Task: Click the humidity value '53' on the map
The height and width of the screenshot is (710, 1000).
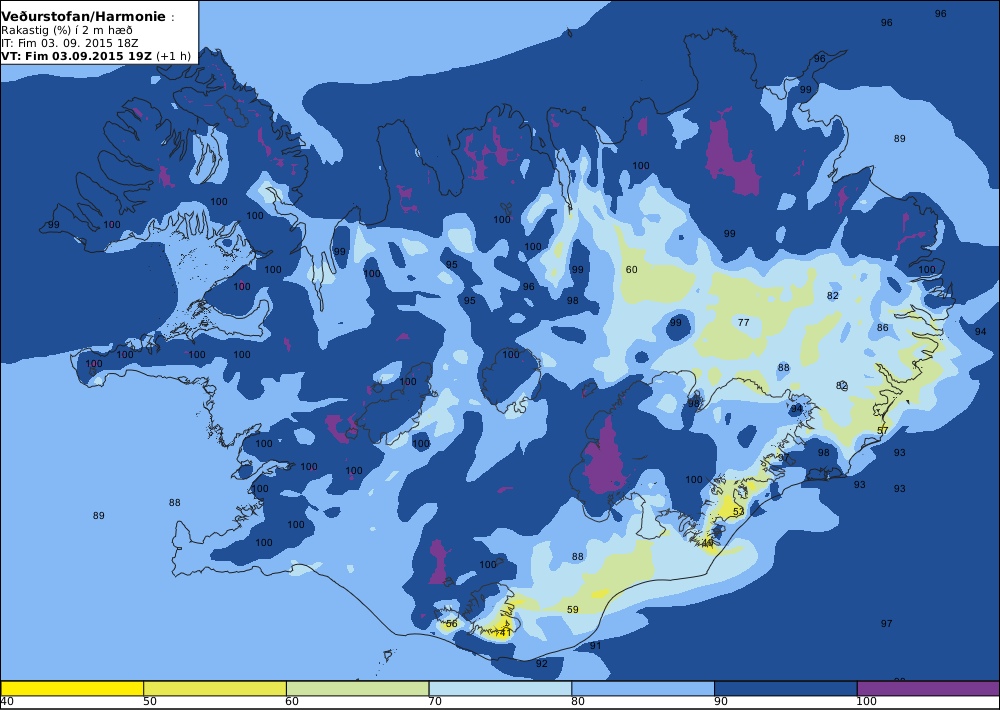Action: (x=739, y=512)
